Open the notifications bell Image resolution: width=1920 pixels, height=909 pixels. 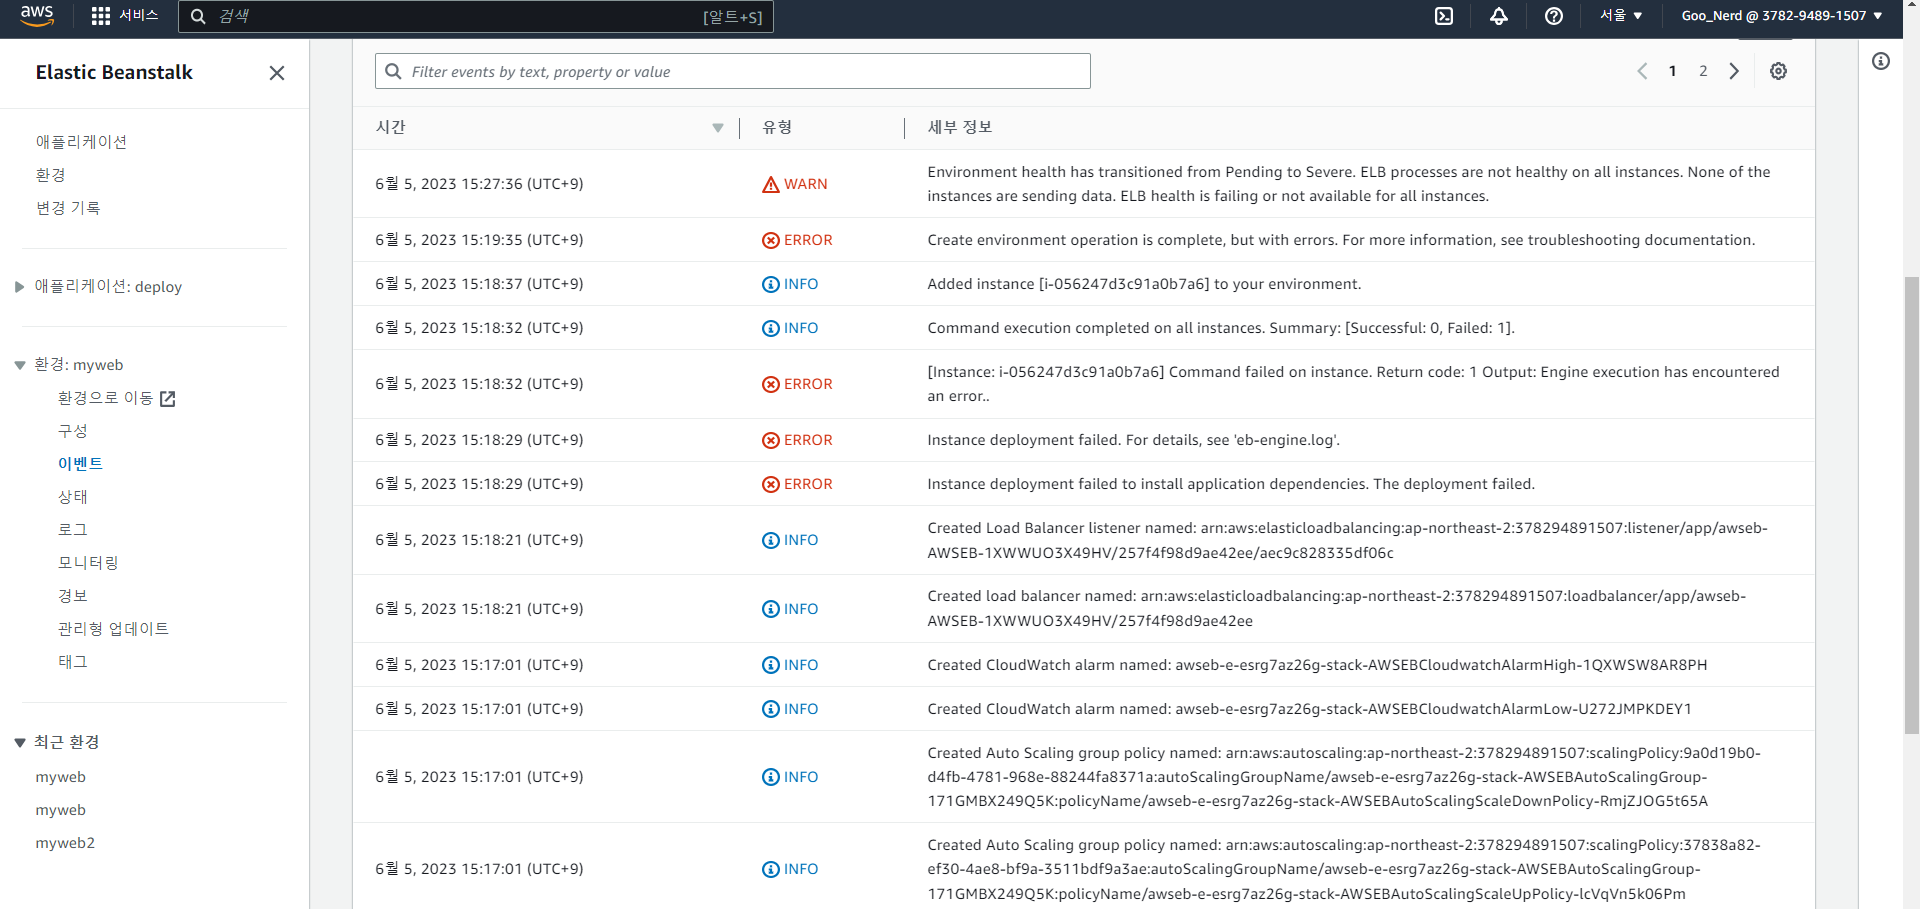point(1498,16)
